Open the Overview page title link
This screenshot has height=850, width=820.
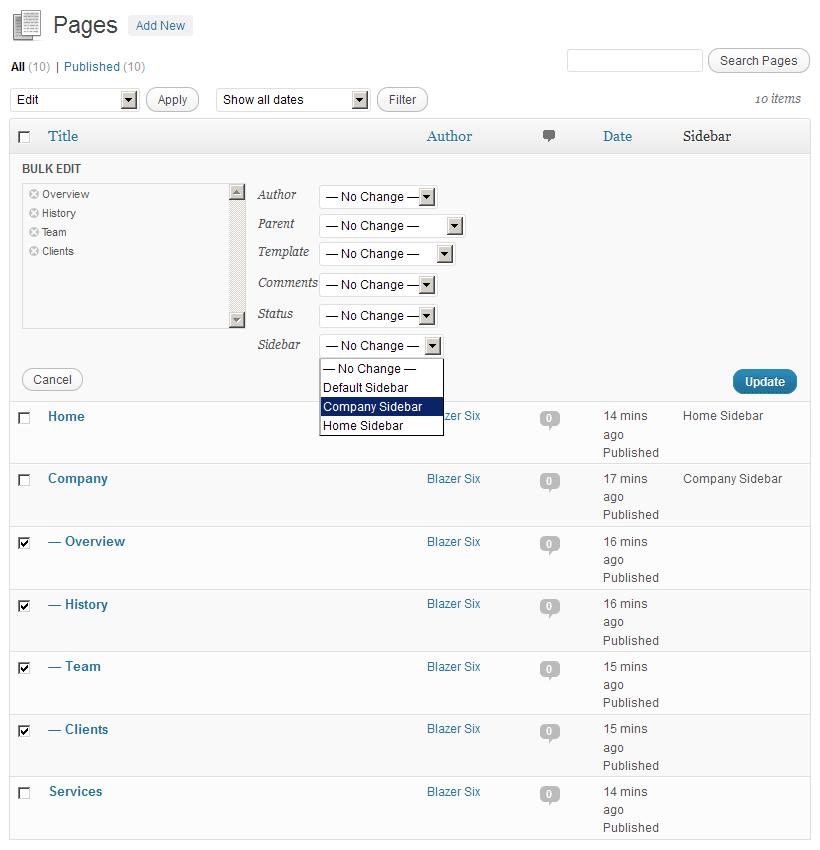(x=86, y=542)
